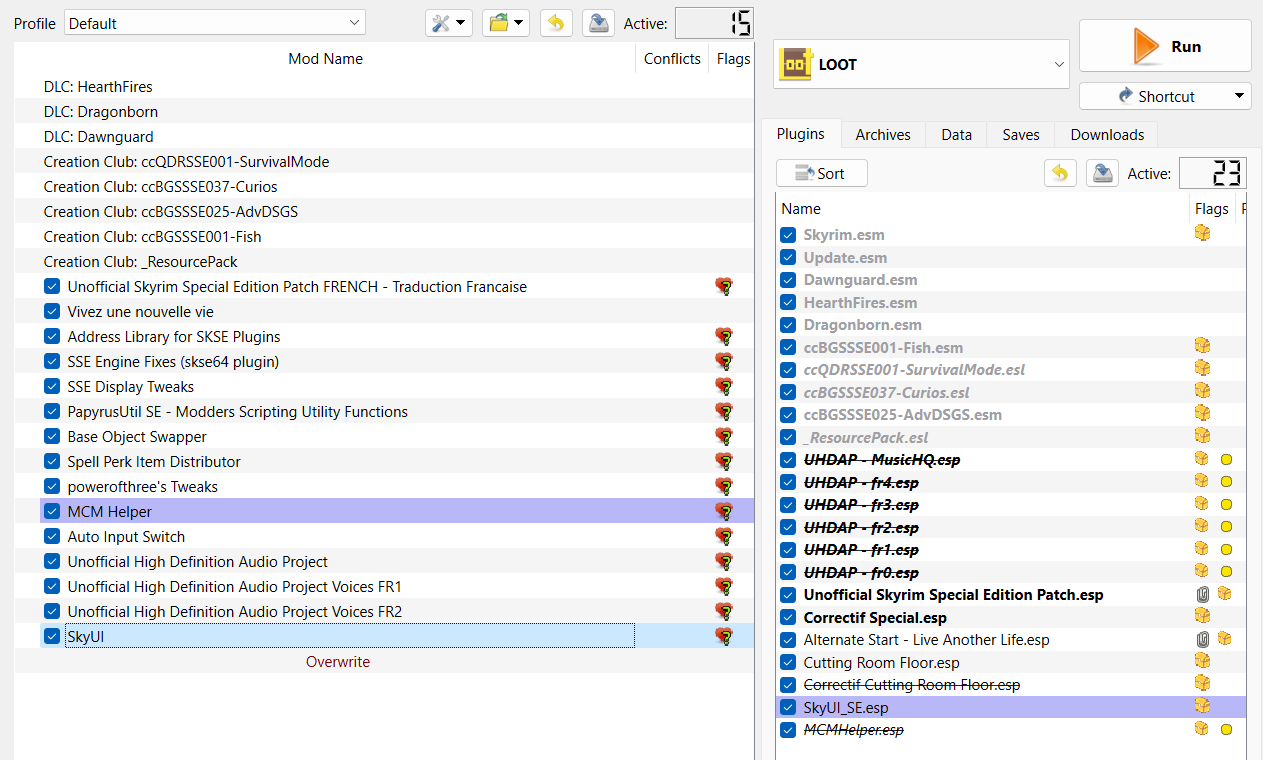Screen dimensions: 1263x760
Task: Select the Overwrite entry in the mod list
Action: click(x=338, y=661)
